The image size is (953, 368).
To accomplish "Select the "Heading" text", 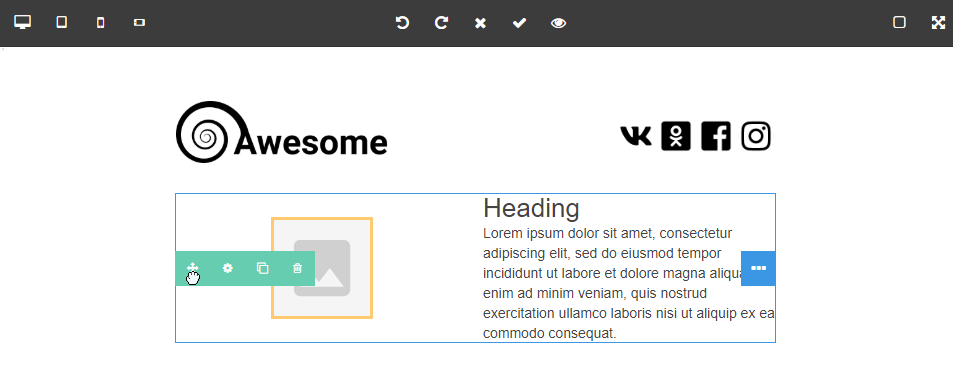I will point(531,208).
